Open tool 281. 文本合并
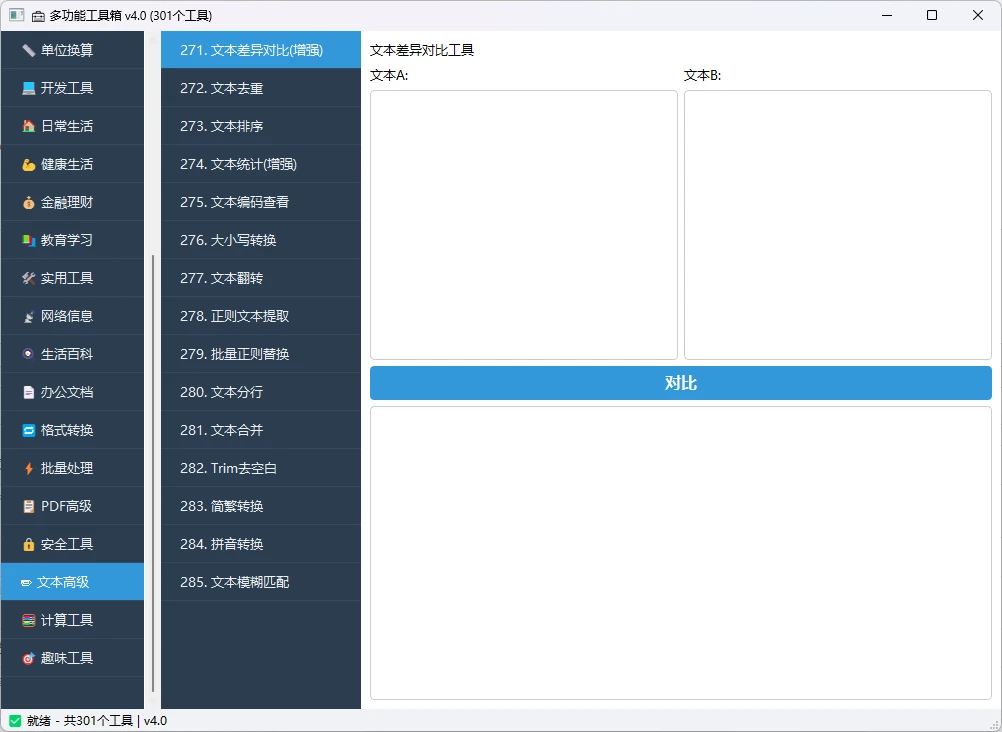The image size is (1002, 732). point(261,430)
